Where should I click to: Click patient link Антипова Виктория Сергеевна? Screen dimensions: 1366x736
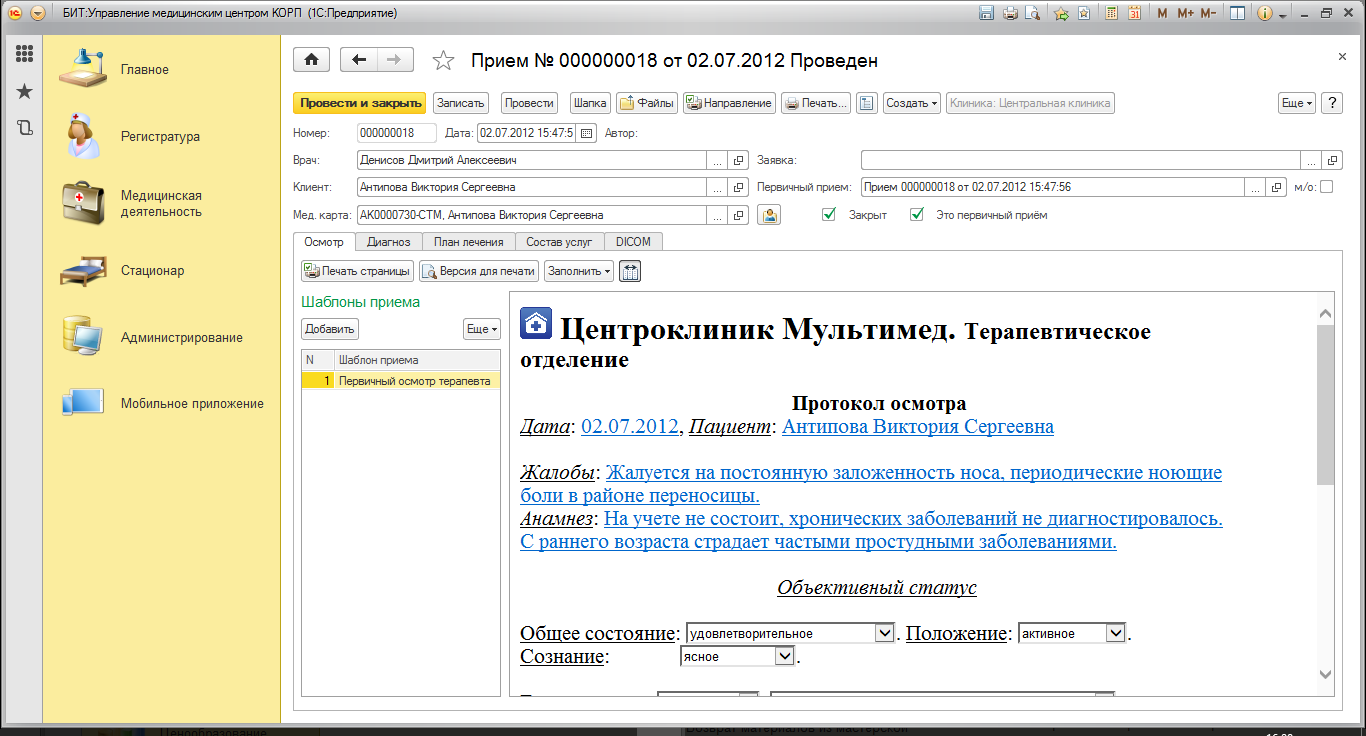[x=917, y=427]
